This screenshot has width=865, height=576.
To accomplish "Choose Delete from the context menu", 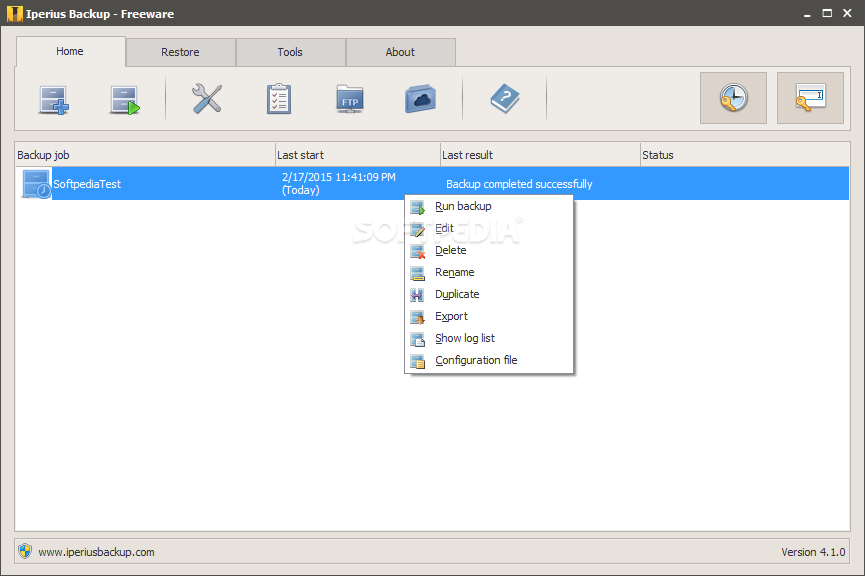I will coord(489,250).
